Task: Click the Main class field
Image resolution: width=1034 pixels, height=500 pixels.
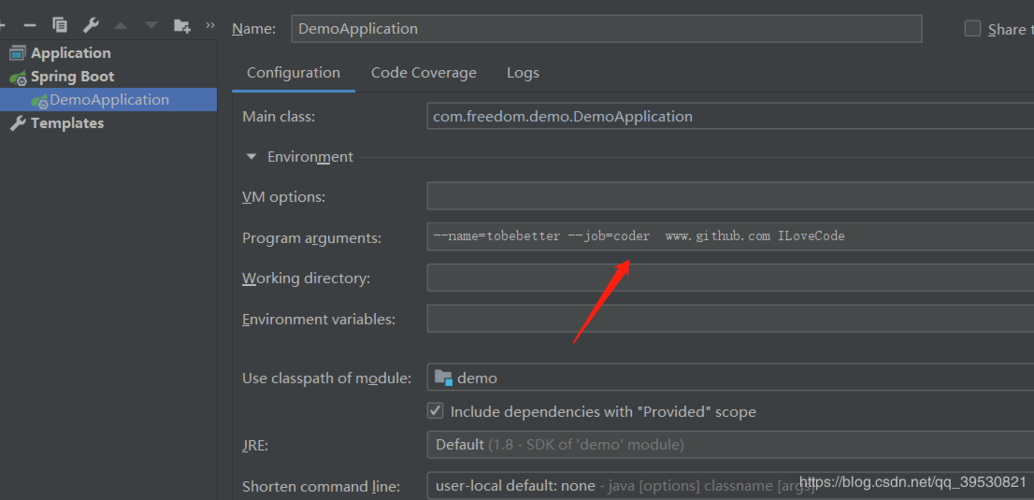Action: click(730, 116)
